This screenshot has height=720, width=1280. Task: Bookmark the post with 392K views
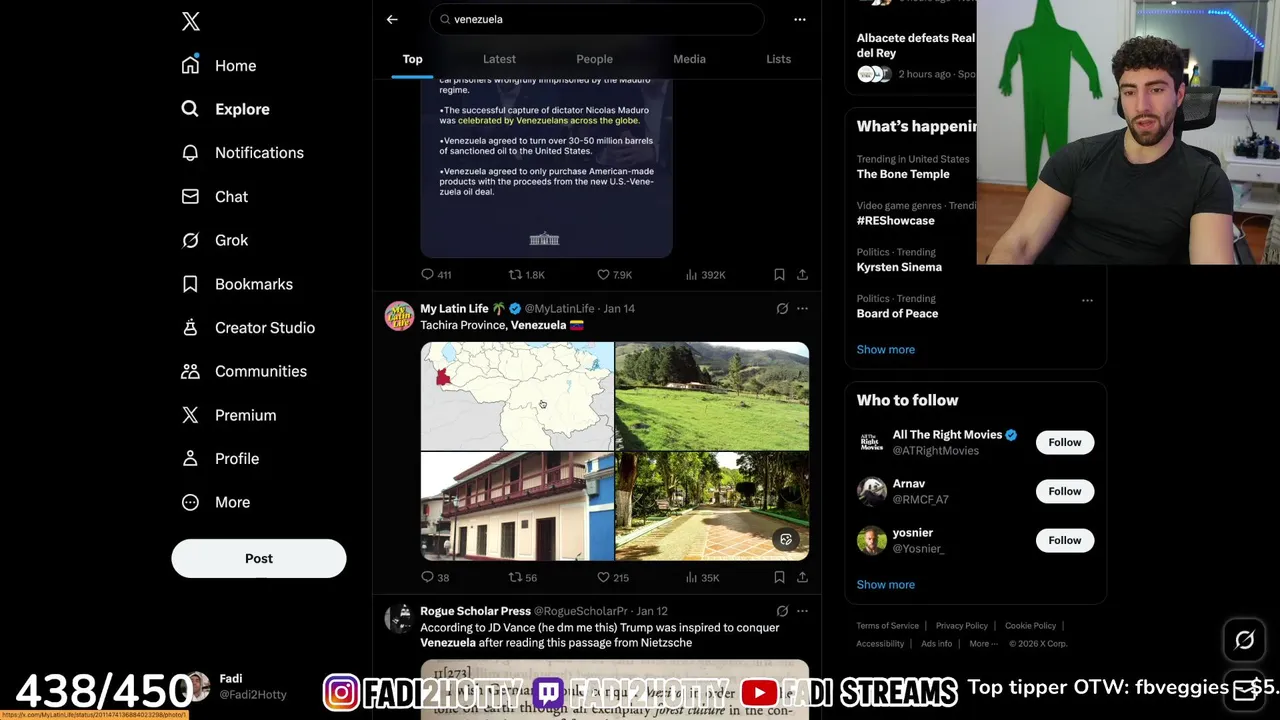pyautogui.click(x=779, y=274)
